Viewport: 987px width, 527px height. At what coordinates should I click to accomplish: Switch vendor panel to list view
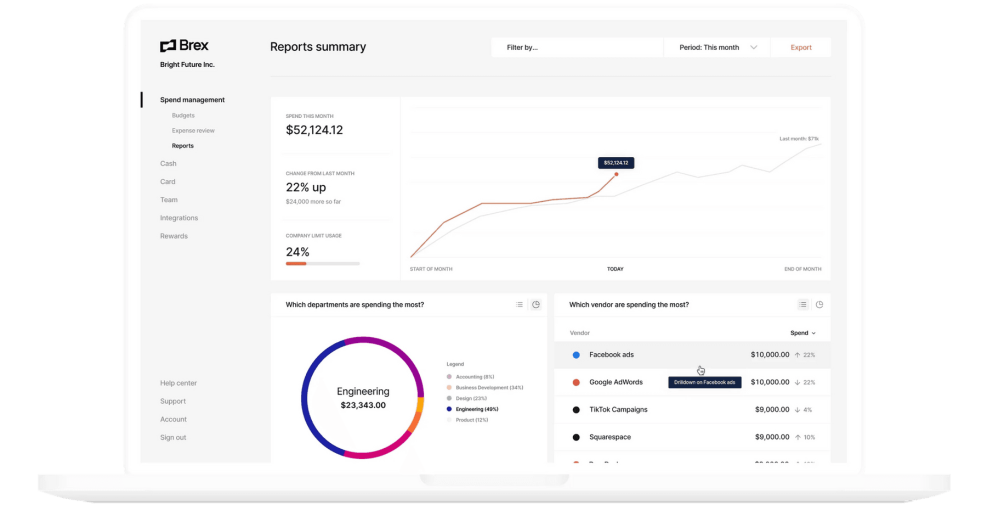click(x=803, y=305)
